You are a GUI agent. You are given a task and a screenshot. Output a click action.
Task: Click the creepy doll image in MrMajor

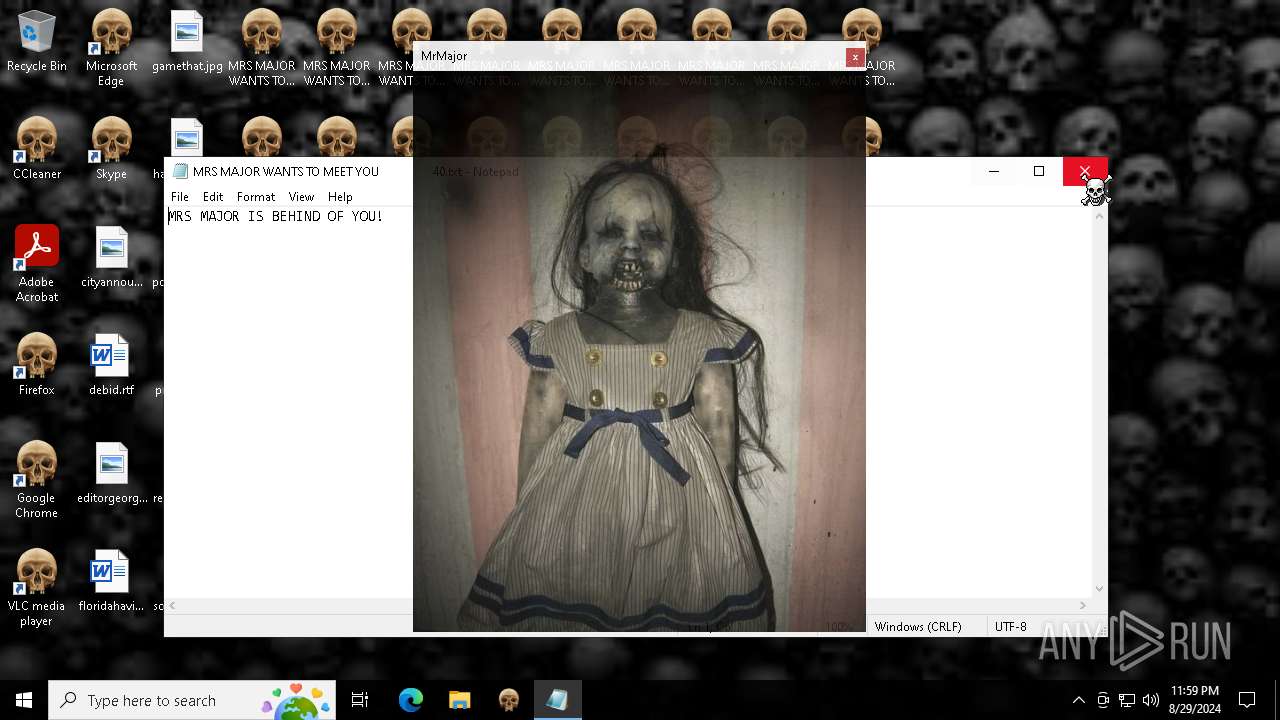[639, 351]
